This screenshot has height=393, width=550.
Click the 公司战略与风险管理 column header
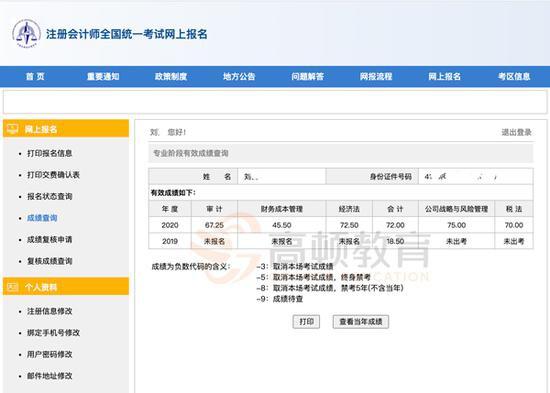coord(456,209)
